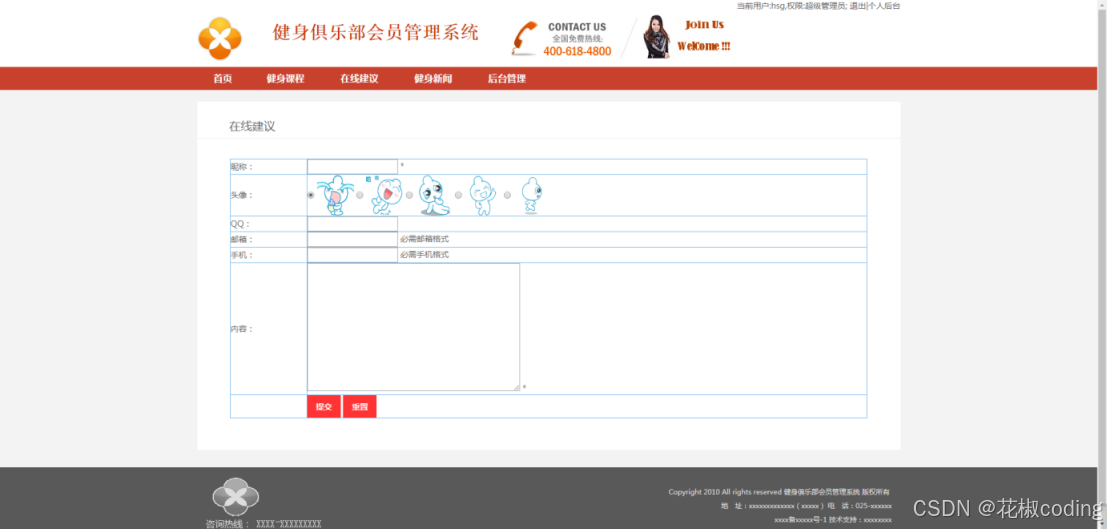The height and width of the screenshot is (529, 1107).
Task: Click the small walking avatar image
Action: (531, 195)
